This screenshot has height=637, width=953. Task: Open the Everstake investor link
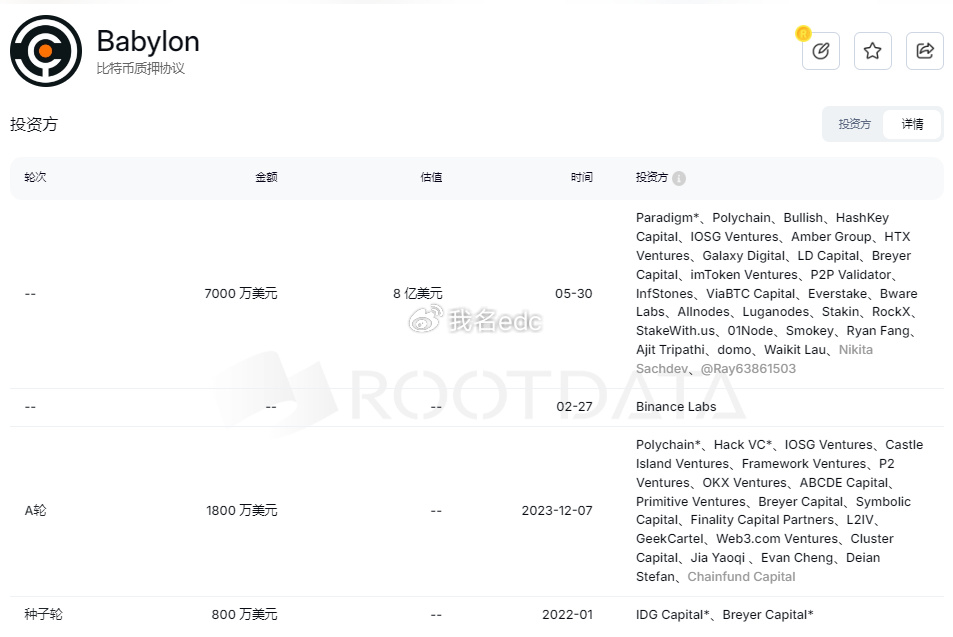[x=838, y=294]
